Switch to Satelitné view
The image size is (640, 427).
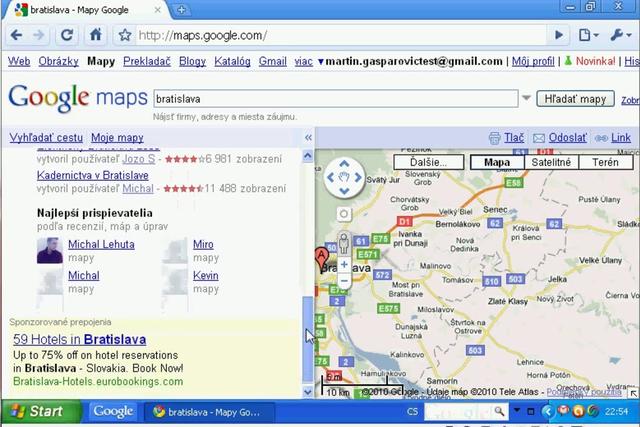click(x=551, y=162)
